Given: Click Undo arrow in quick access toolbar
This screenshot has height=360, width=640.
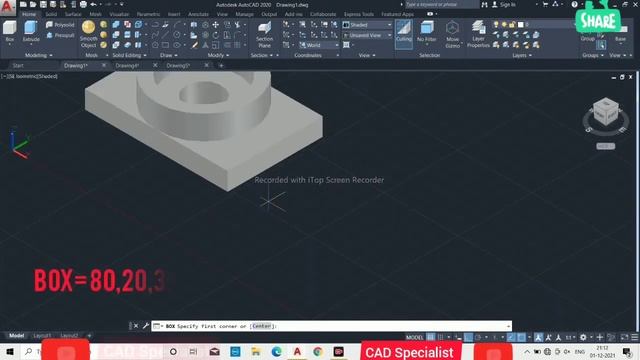Looking at the screenshot, I should point(93,4).
